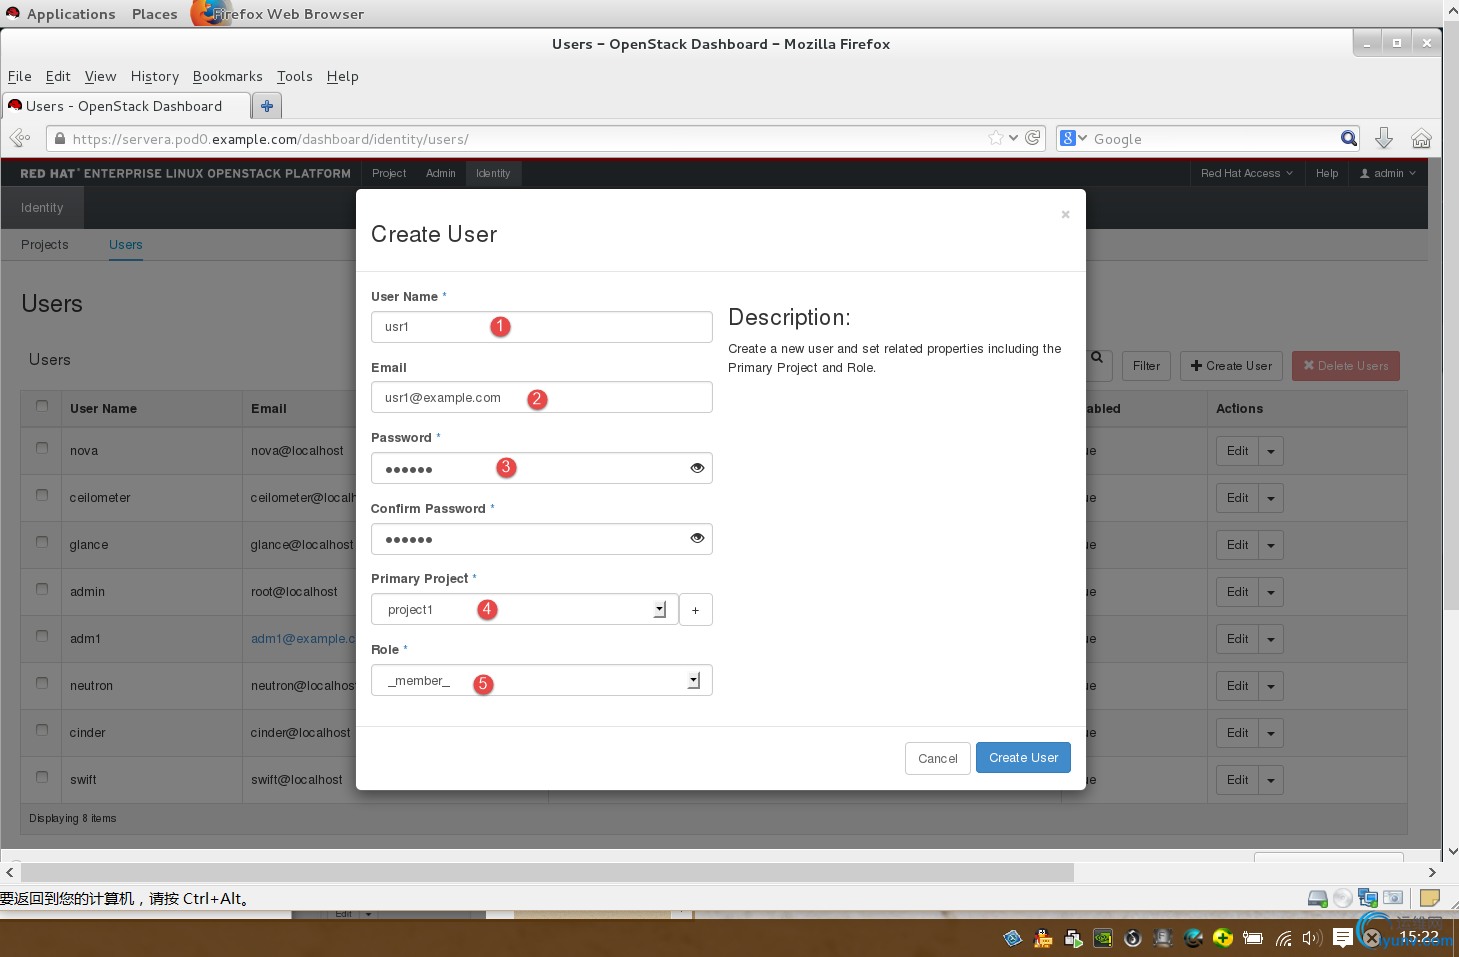Open the Firefox Tools menu
The image size is (1459, 957).
pyautogui.click(x=295, y=76)
